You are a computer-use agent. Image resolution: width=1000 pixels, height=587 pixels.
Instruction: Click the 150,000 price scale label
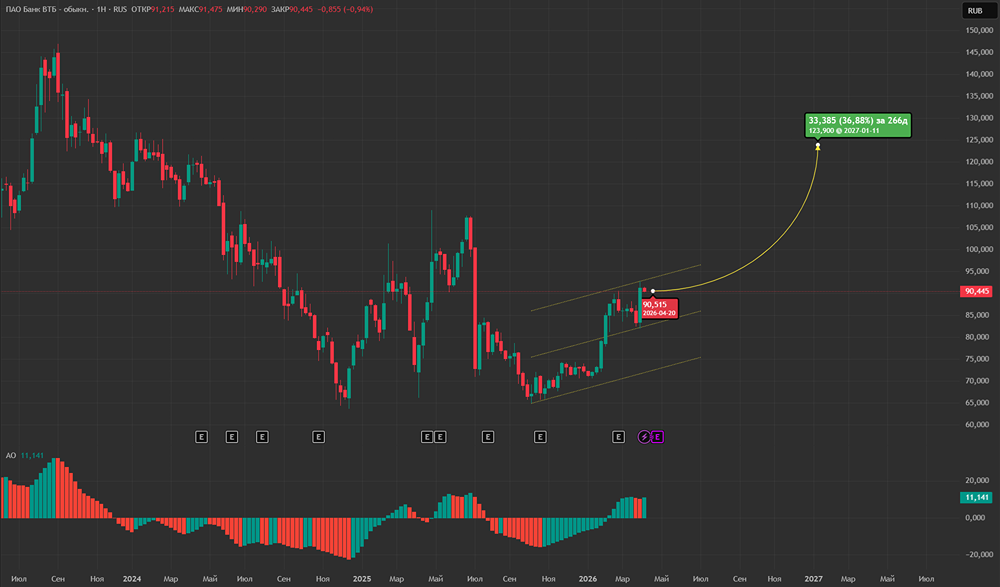(x=979, y=30)
